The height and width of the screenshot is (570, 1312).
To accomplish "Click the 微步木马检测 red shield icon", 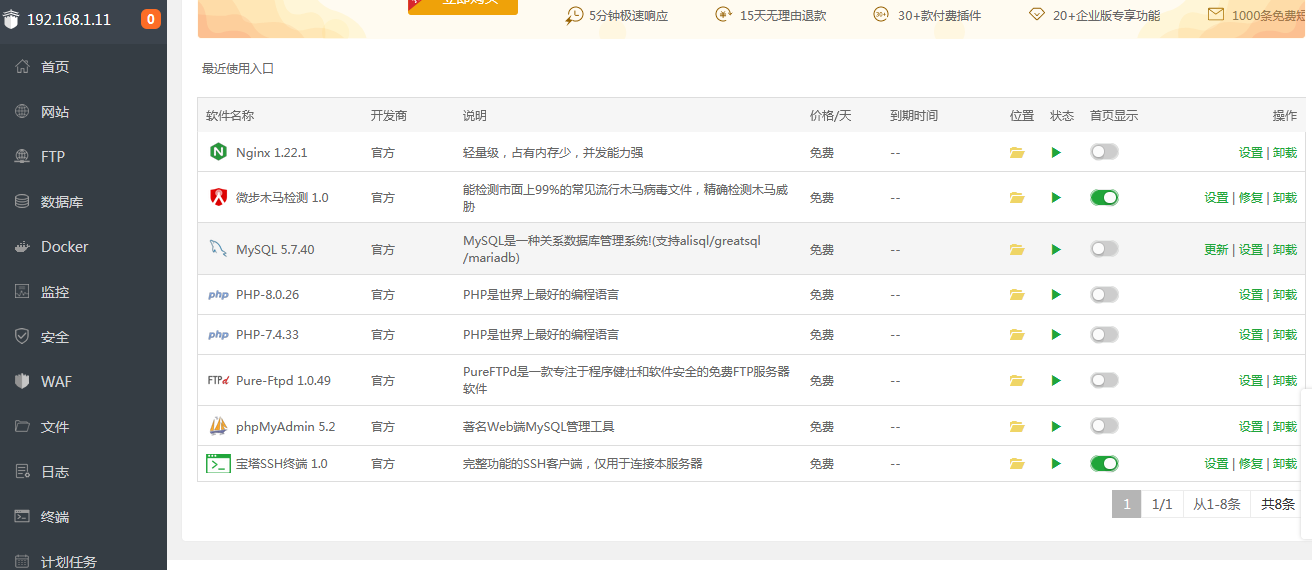I will 218,198.
